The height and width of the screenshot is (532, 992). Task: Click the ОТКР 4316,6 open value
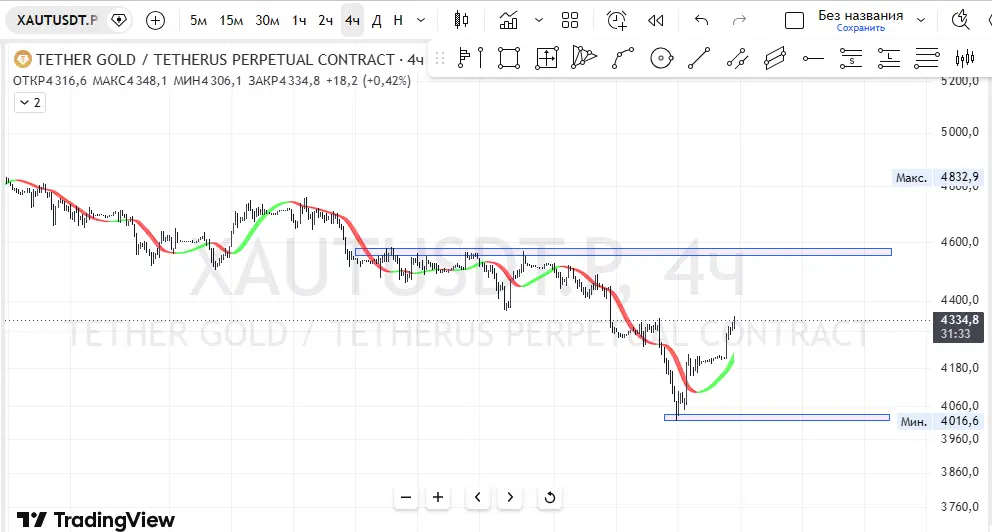[x=49, y=81]
